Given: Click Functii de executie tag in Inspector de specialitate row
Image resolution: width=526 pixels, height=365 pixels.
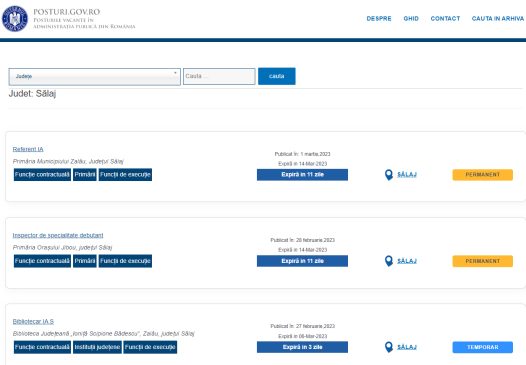Looking at the screenshot, I should (125, 261).
